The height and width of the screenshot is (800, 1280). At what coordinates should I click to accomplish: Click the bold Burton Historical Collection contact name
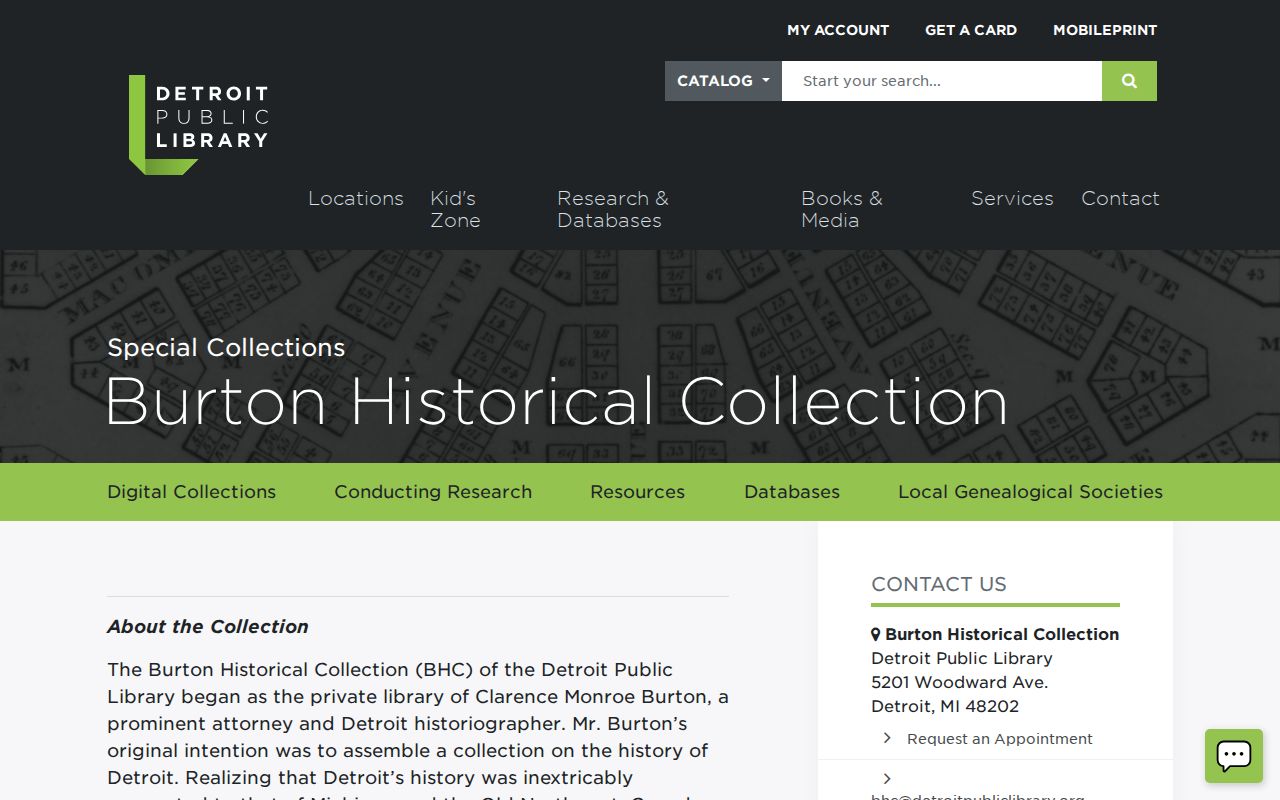1002,634
